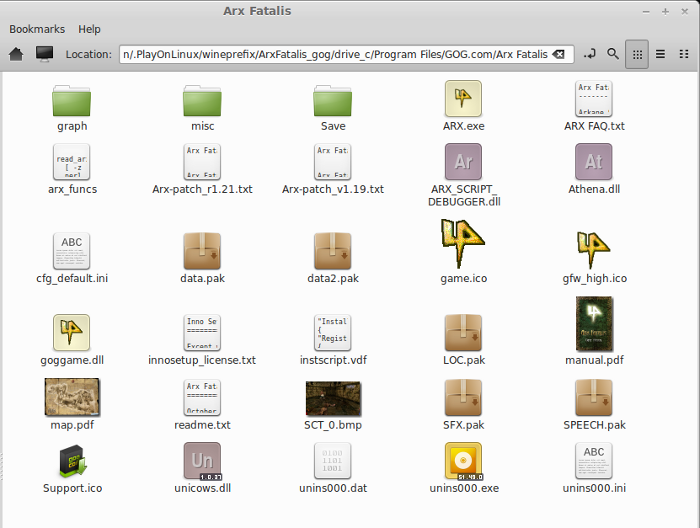
Task: Toggle location entry mode arrow icon
Action: pos(590,54)
